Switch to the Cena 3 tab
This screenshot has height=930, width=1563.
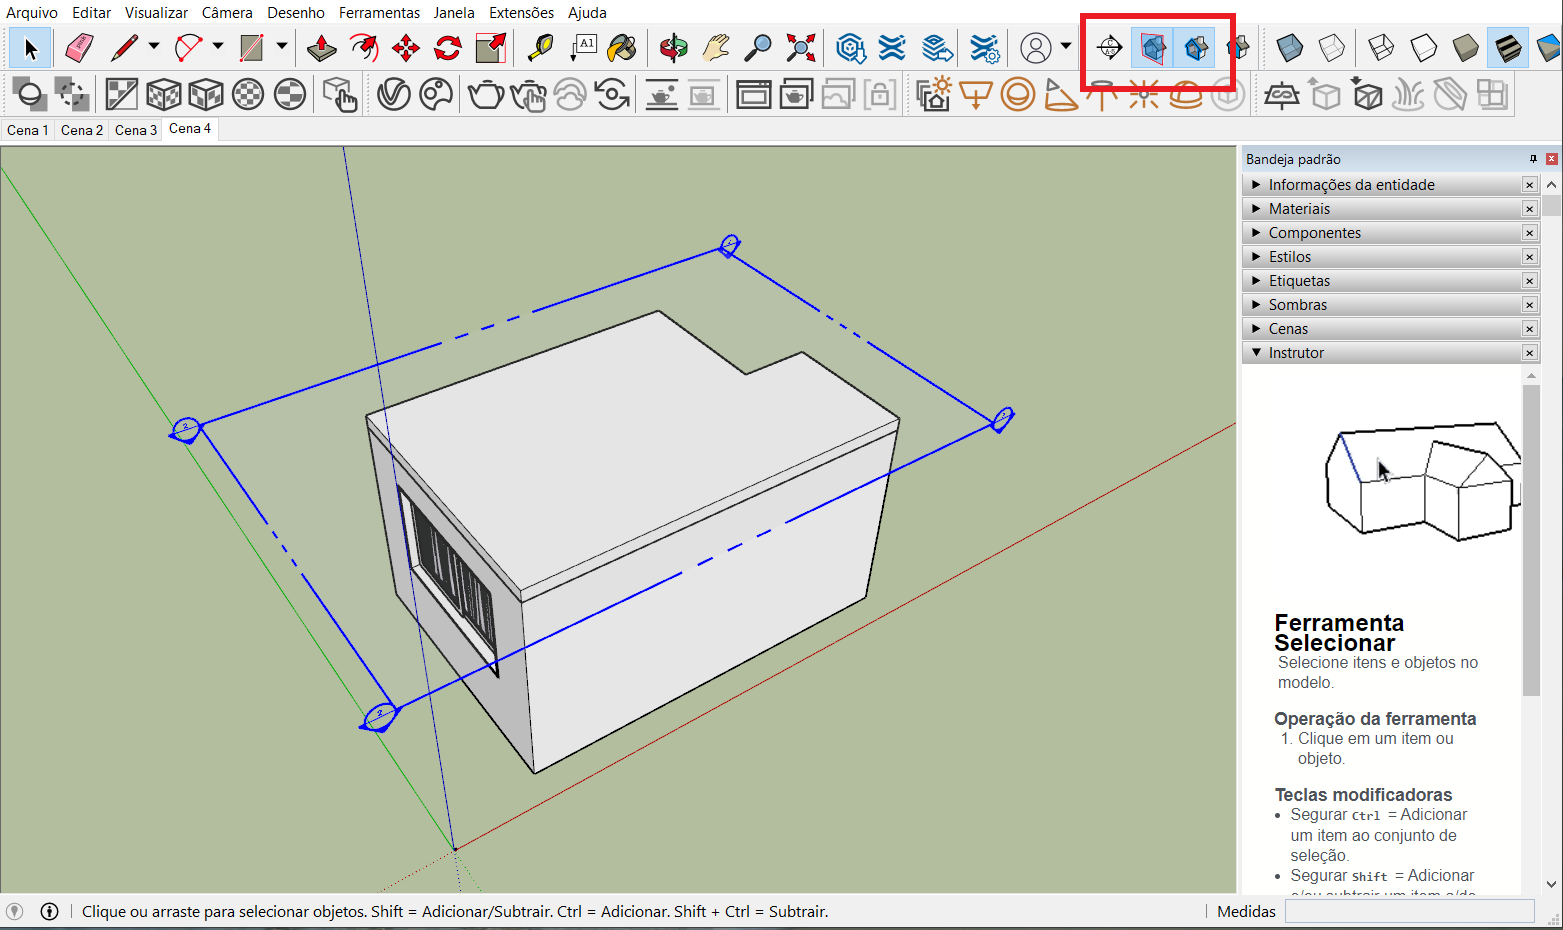click(136, 130)
